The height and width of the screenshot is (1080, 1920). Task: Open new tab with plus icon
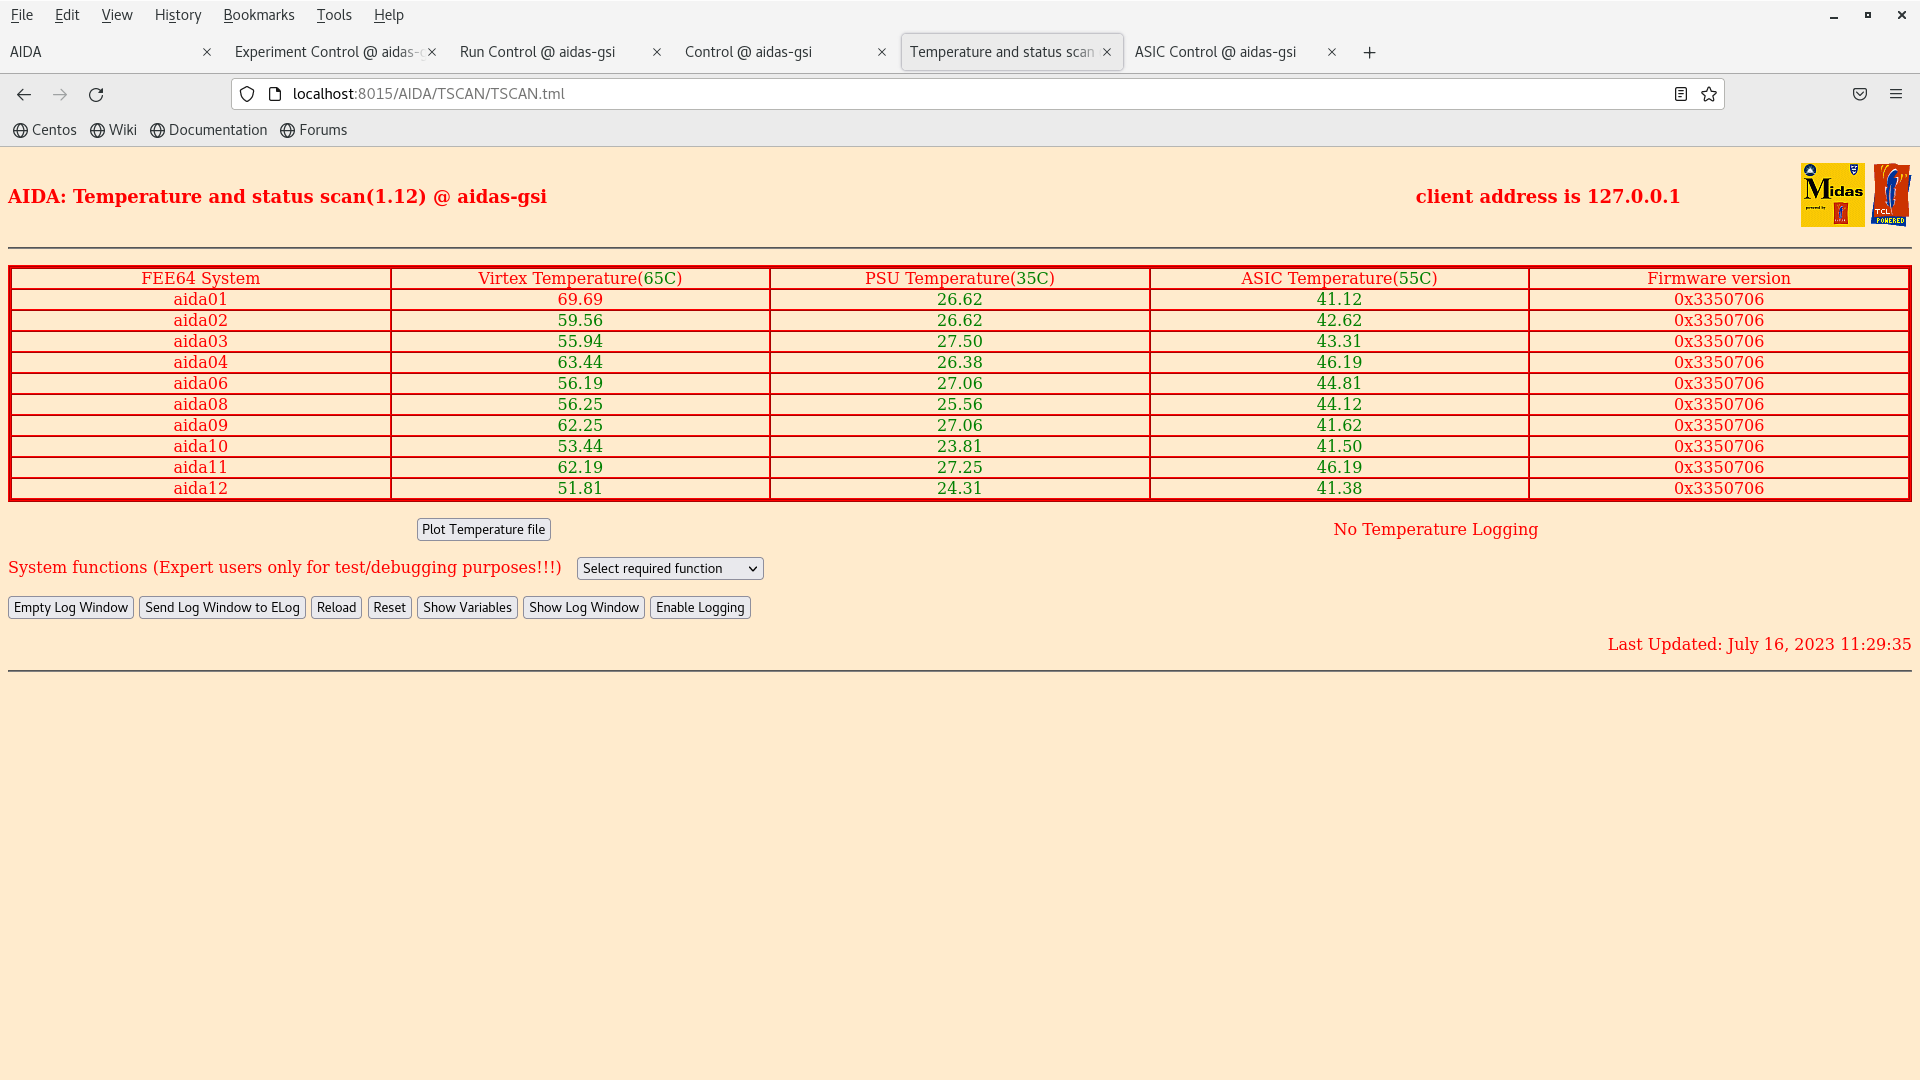1370,52
